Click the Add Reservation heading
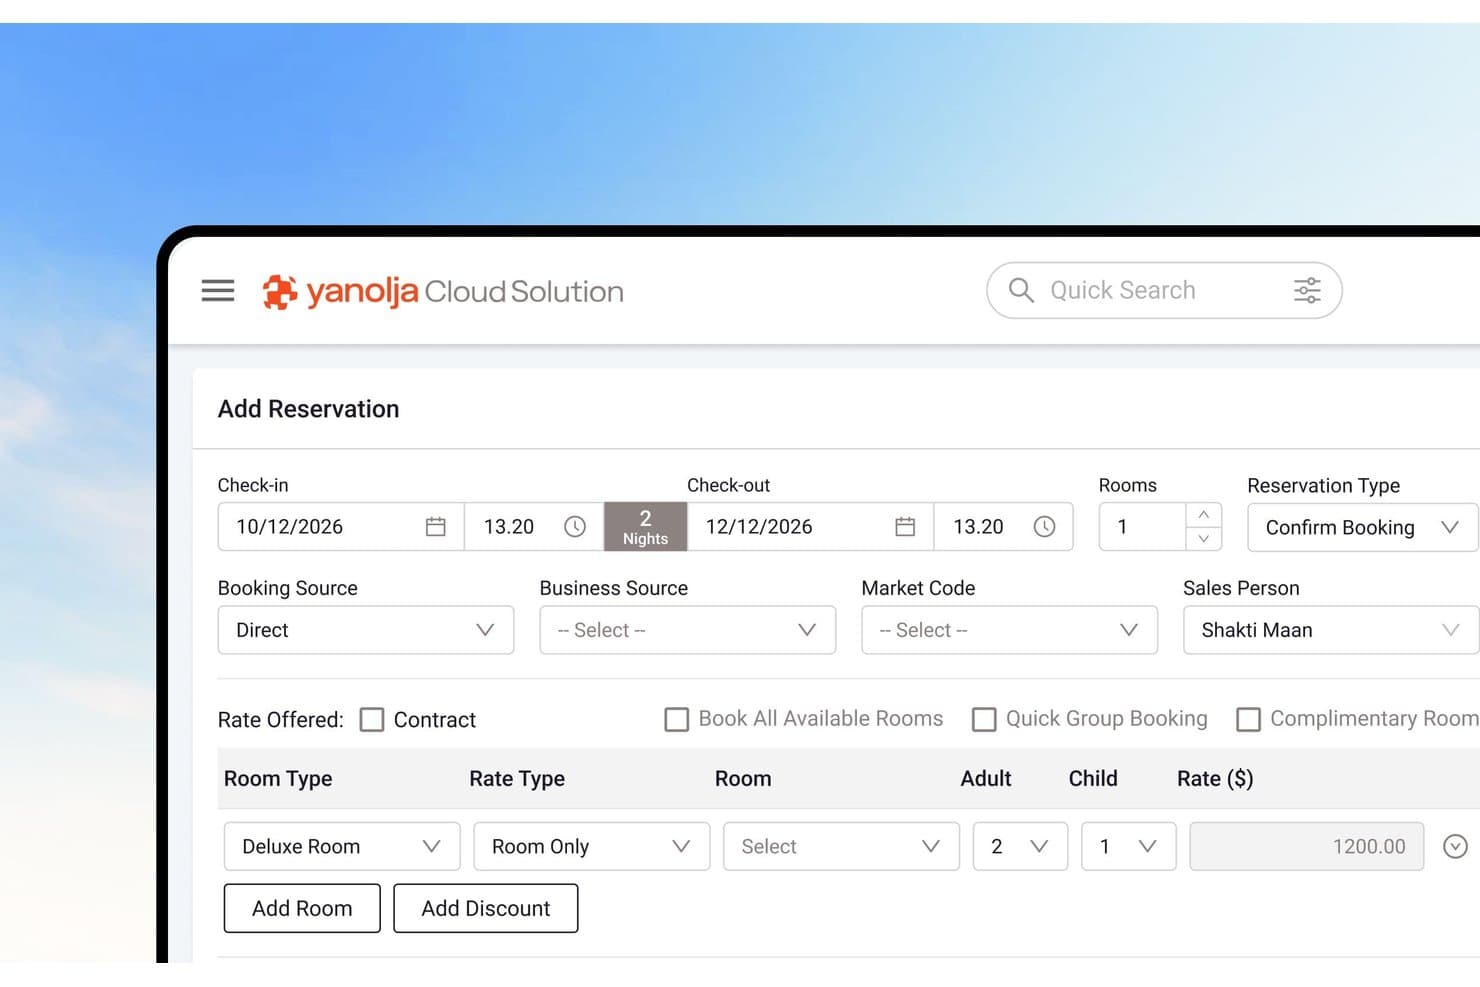1480x987 pixels. 308,409
